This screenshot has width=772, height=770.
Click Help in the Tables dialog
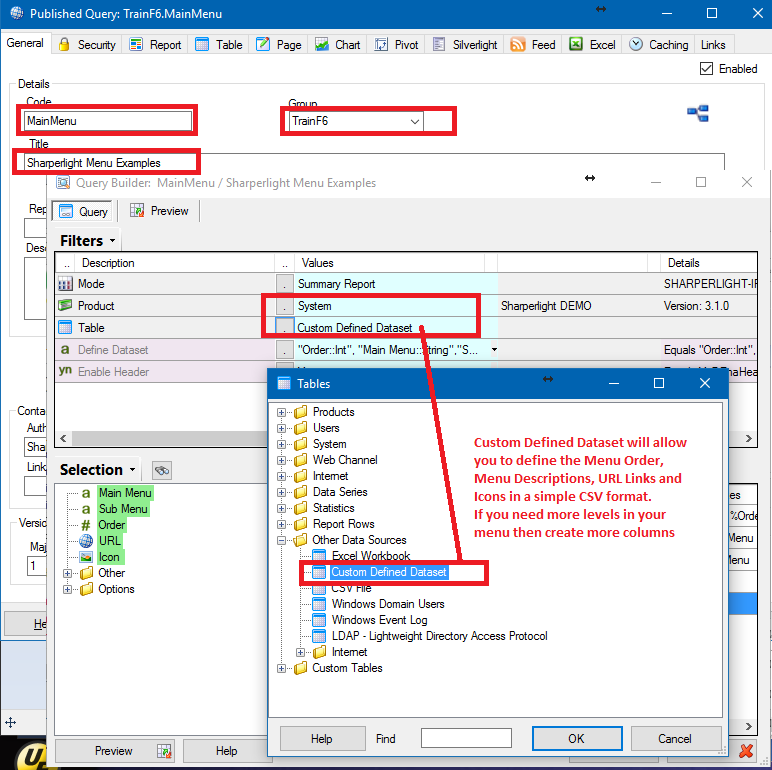tap(322, 738)
